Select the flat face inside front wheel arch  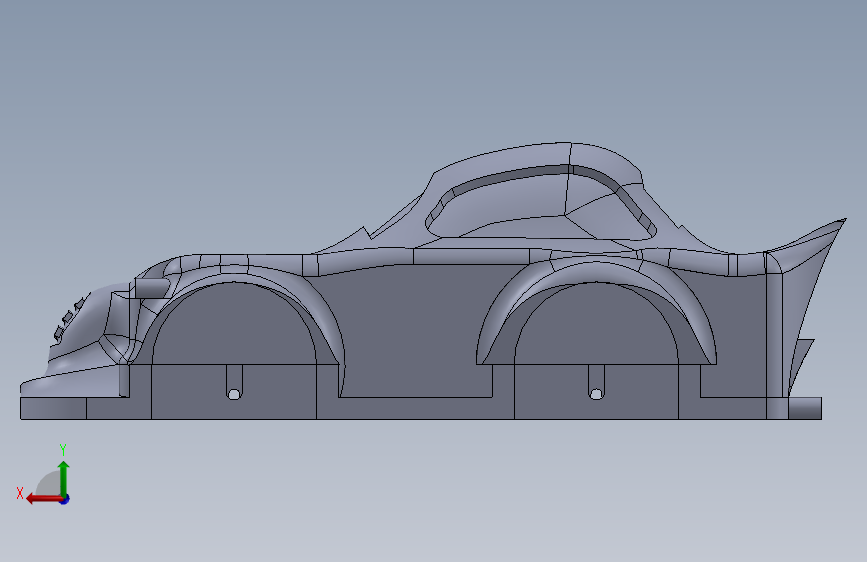tap(233, 326)
